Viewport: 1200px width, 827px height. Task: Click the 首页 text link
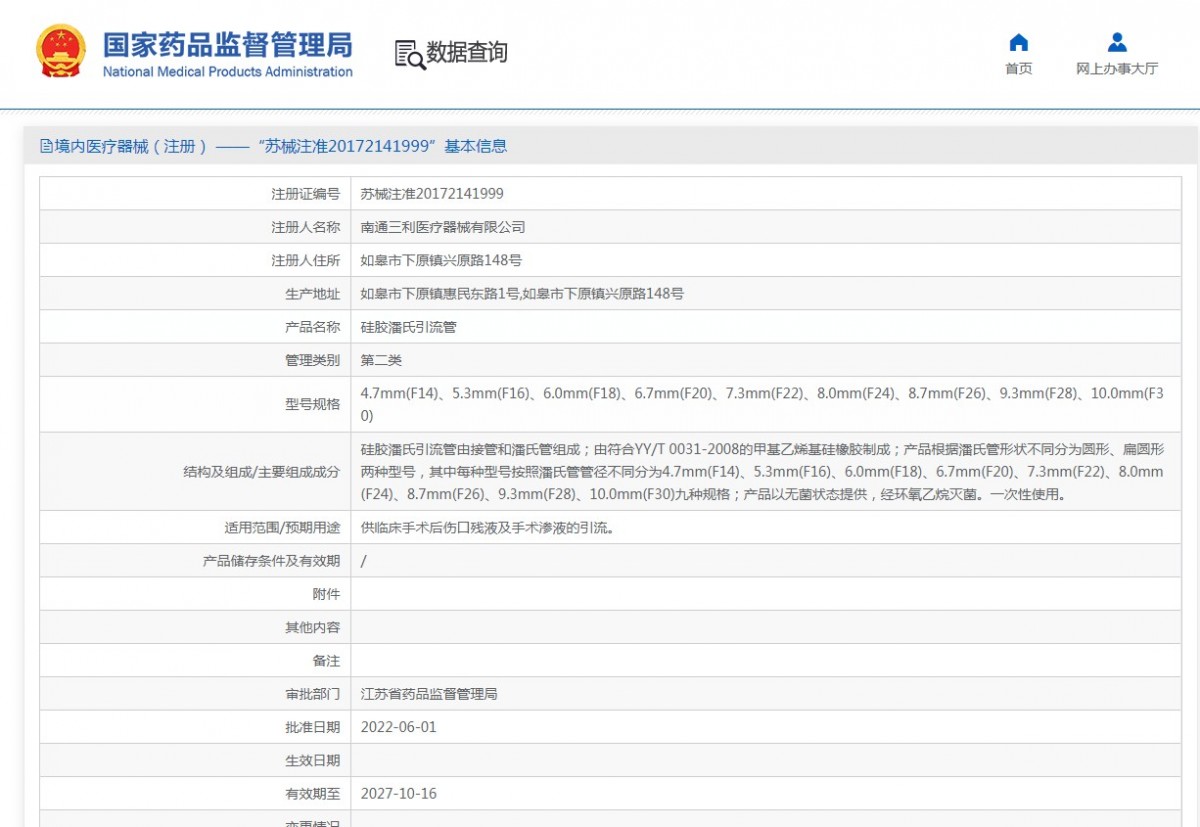pyautogui.click(x=1018, y=69)
